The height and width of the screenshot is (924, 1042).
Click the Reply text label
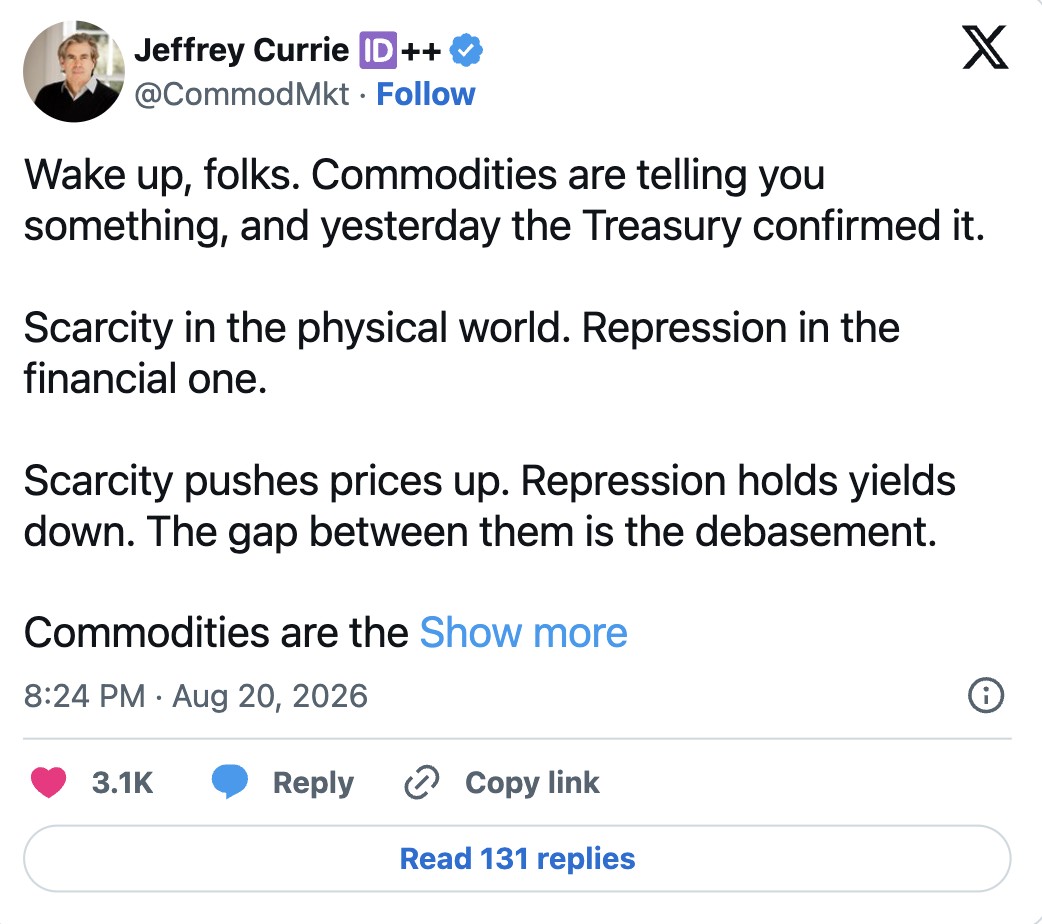coord(313,783)
